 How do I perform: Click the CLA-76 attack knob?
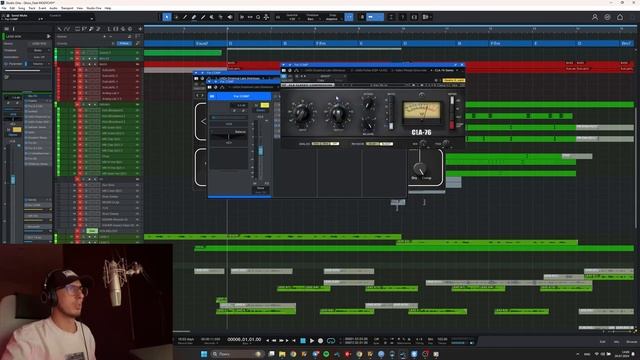click(x=368, y=104)
